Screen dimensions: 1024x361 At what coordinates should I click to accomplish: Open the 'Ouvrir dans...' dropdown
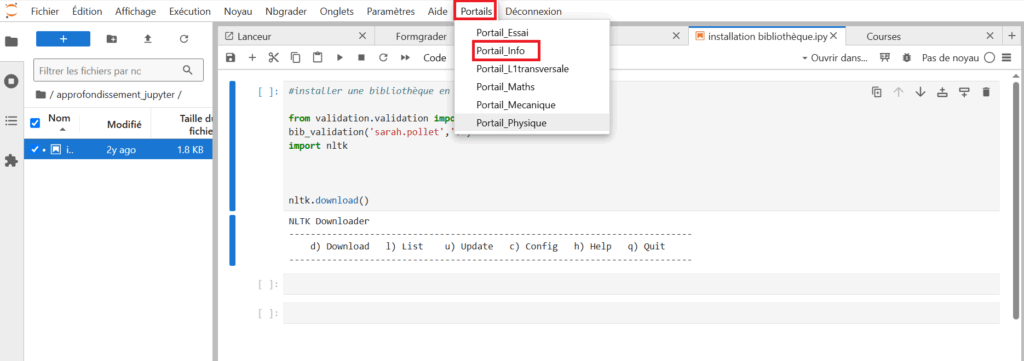point(835,57)
